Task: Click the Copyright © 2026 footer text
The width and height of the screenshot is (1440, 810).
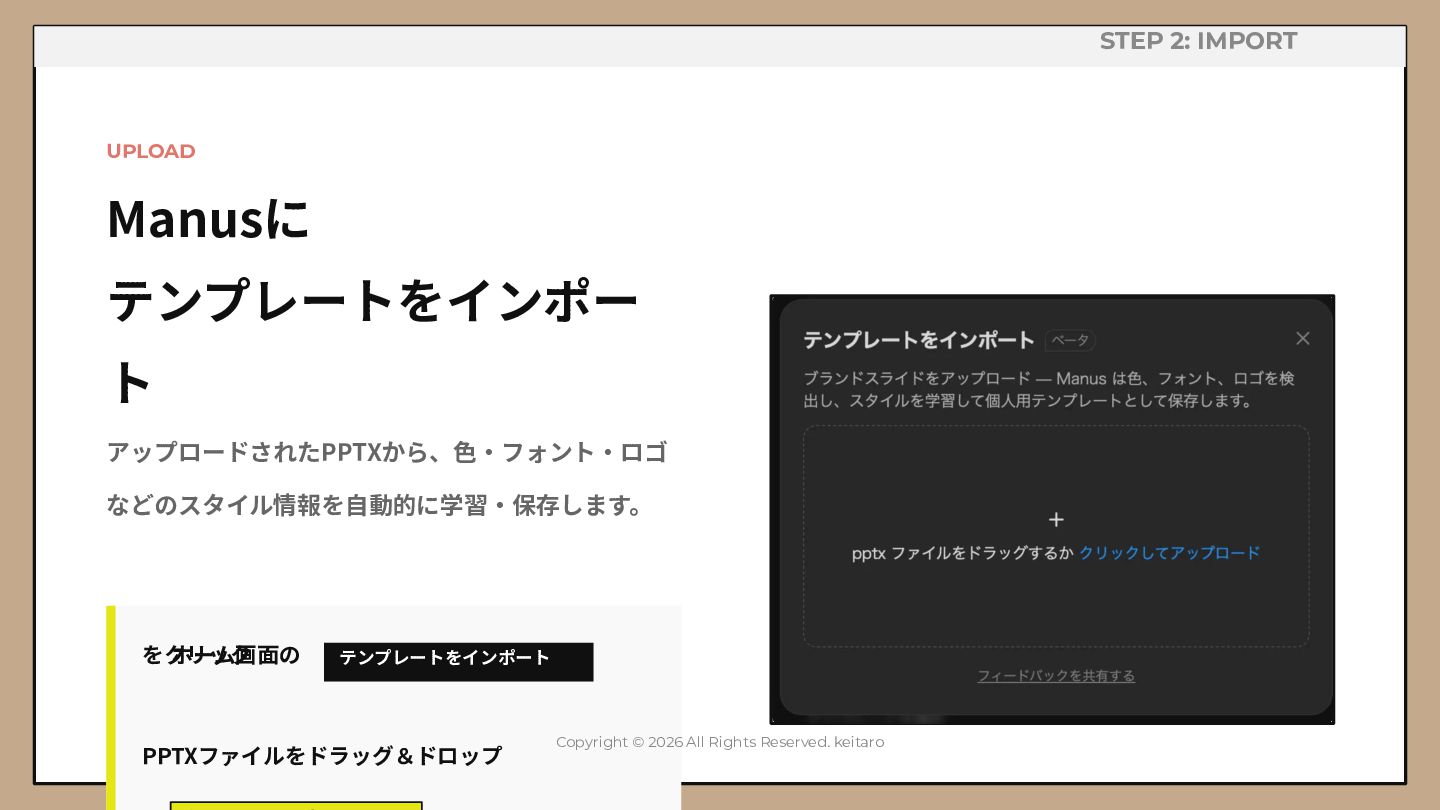Action: pos(720,742)
